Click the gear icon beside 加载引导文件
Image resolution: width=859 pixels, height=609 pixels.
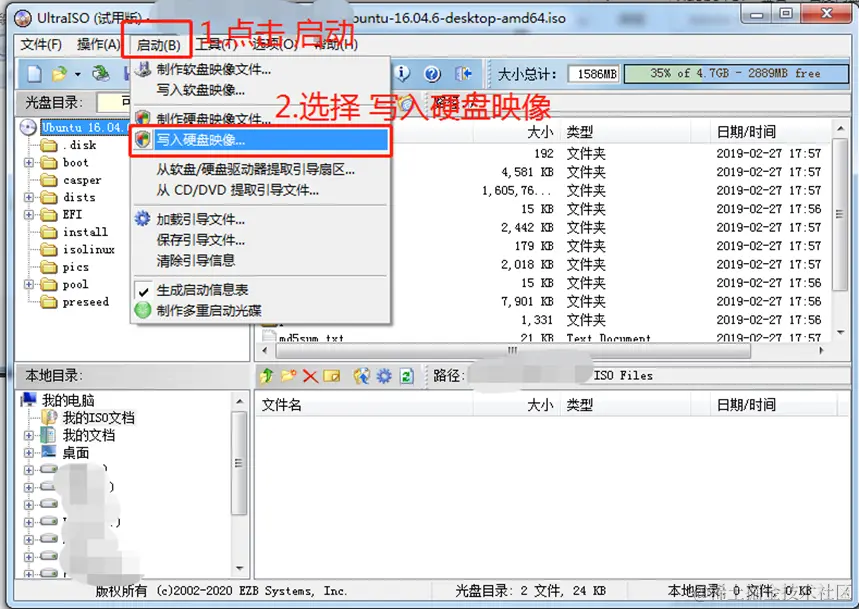coord(142,219)
